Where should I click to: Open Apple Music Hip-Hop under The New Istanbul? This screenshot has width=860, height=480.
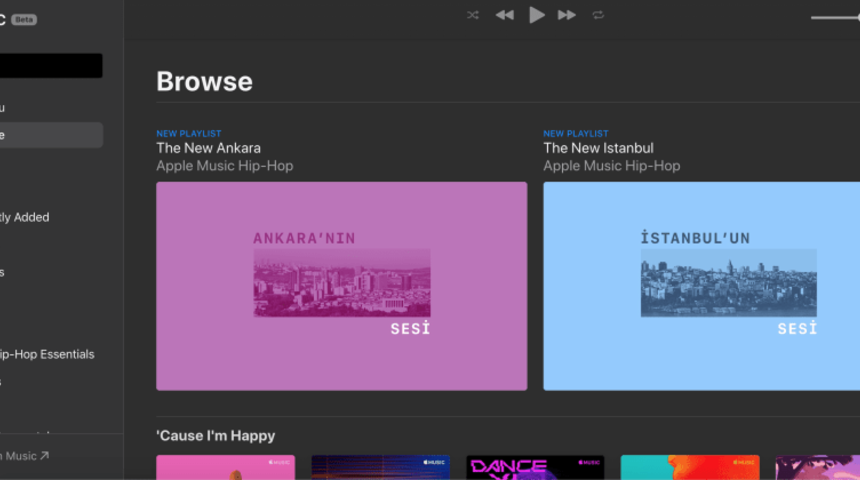[x=612, y=166]
